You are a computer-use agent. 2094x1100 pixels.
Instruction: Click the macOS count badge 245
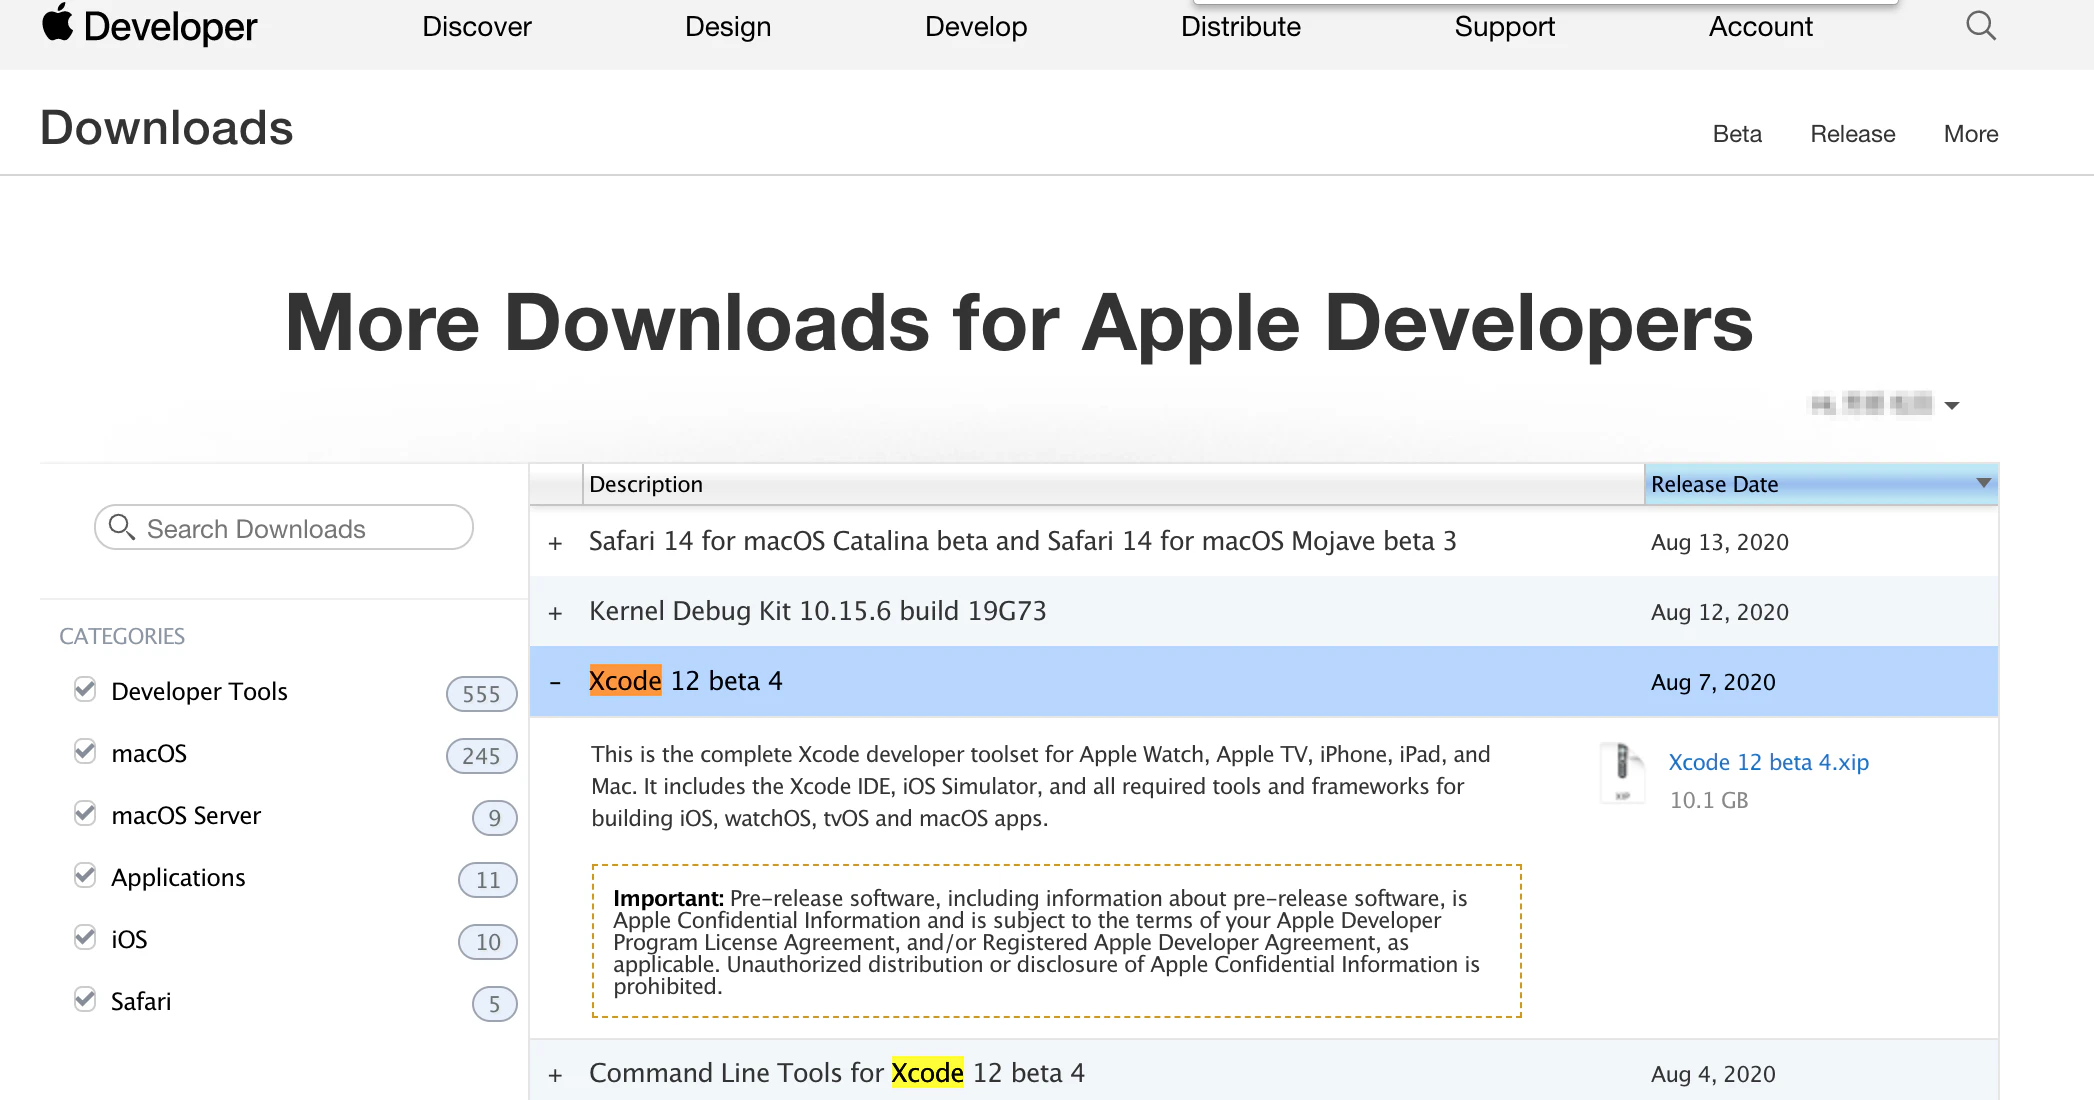point(481,755)
